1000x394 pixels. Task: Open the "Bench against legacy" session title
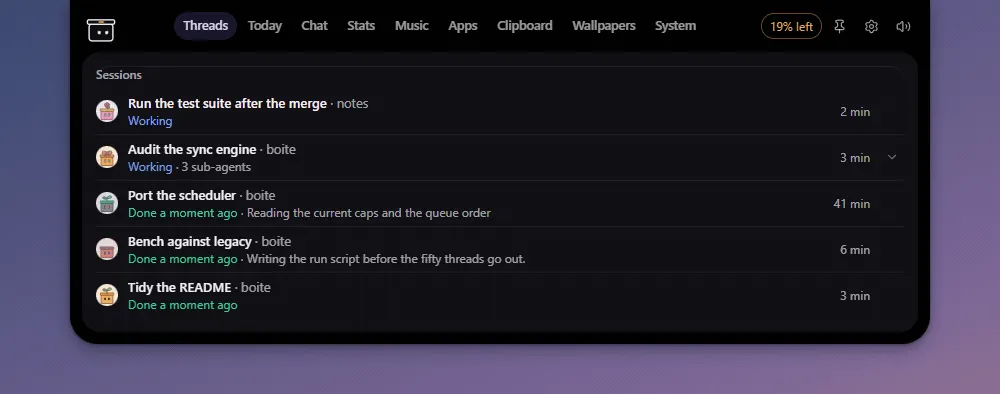tap(189, 242)
